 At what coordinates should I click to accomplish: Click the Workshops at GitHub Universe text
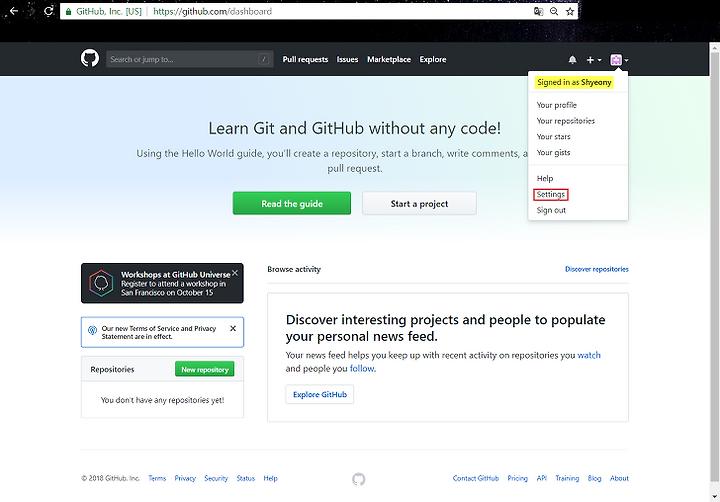[175, 275]
